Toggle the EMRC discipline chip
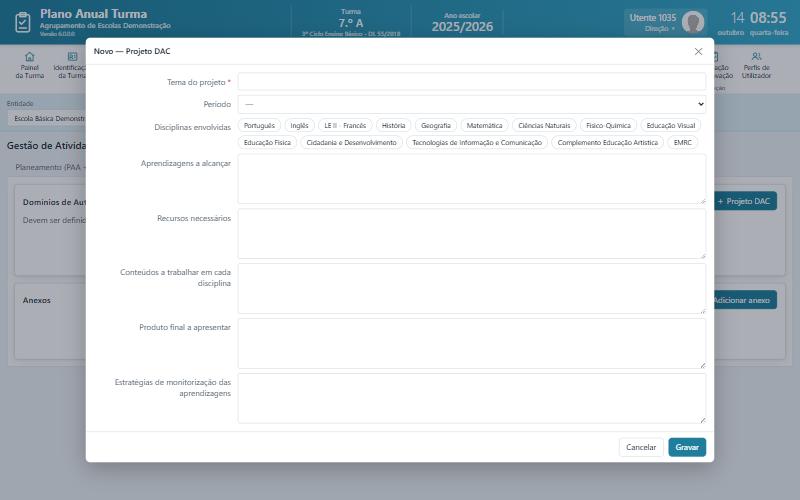This screenshot has width=800, height=500. (x=682, y=143)
